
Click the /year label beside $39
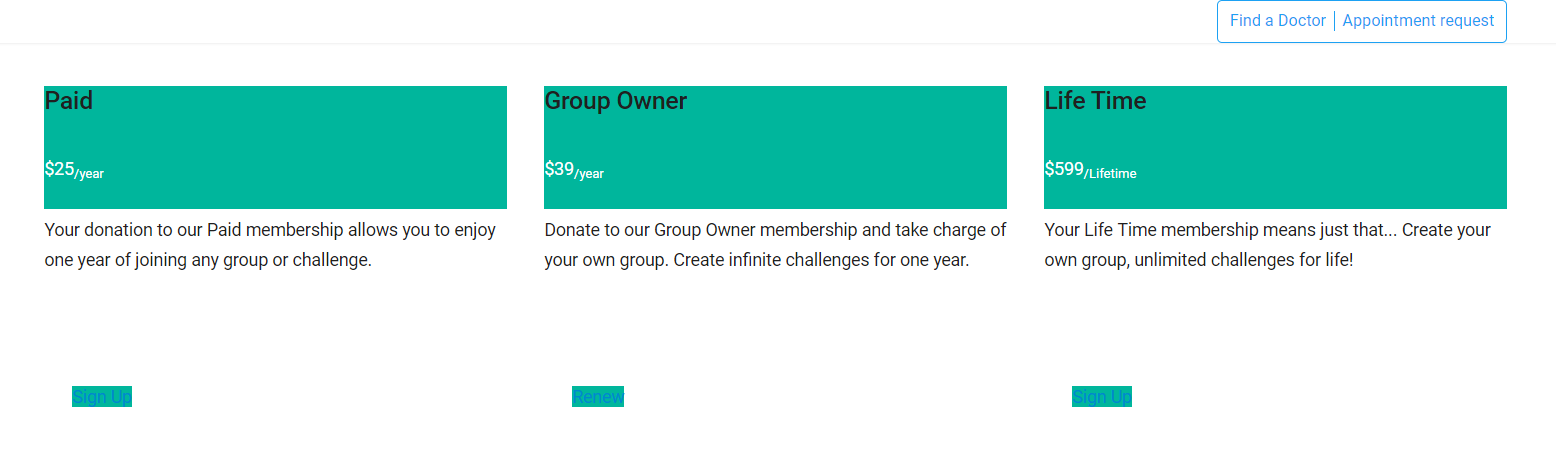pyautogui.click(x=589, y=174)
